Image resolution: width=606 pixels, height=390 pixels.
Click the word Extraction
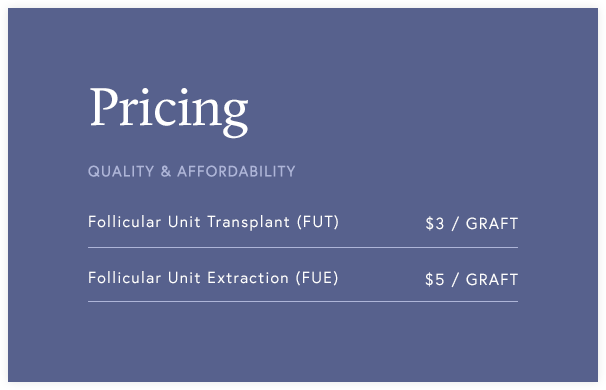[248, 278]
